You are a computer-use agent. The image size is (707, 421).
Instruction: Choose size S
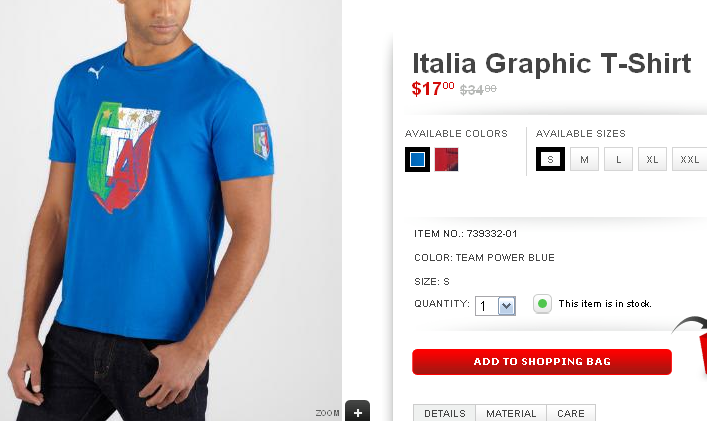pyautogui.click(x=550, y=159)
